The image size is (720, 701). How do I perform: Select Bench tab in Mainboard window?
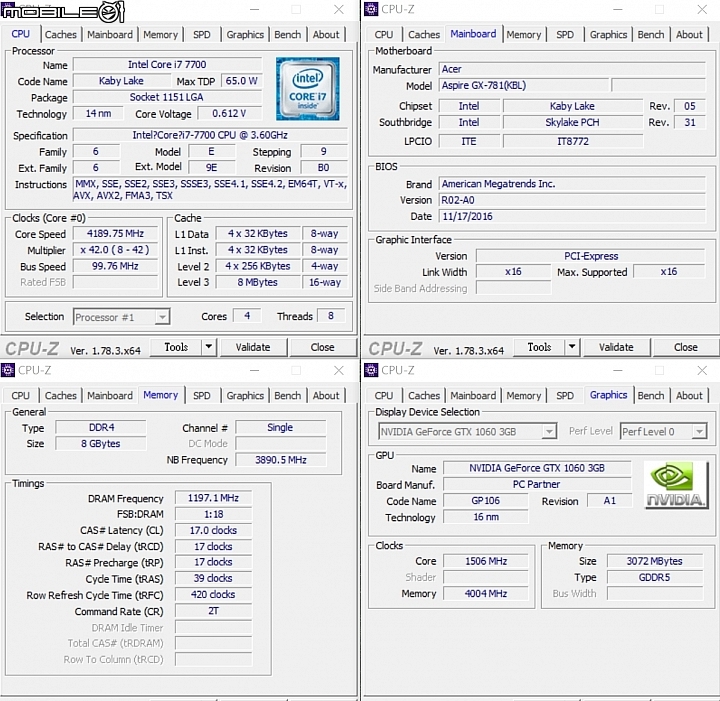[651, 35]
